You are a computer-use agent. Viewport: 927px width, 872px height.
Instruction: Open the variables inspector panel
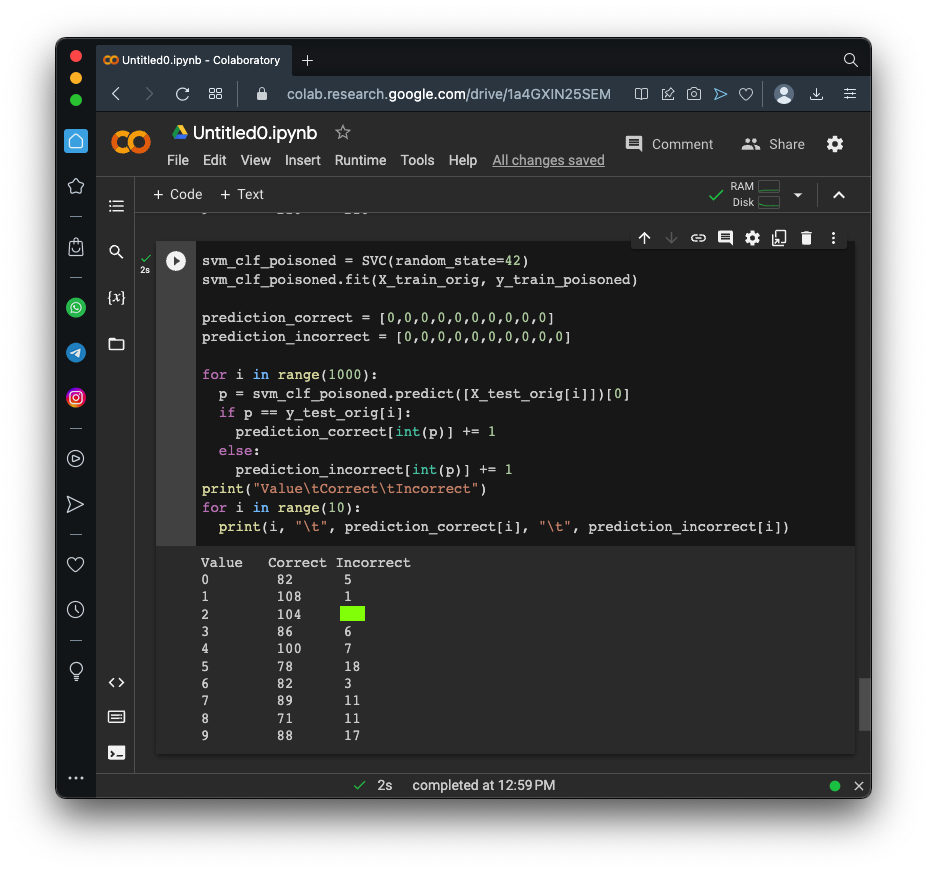116,298
